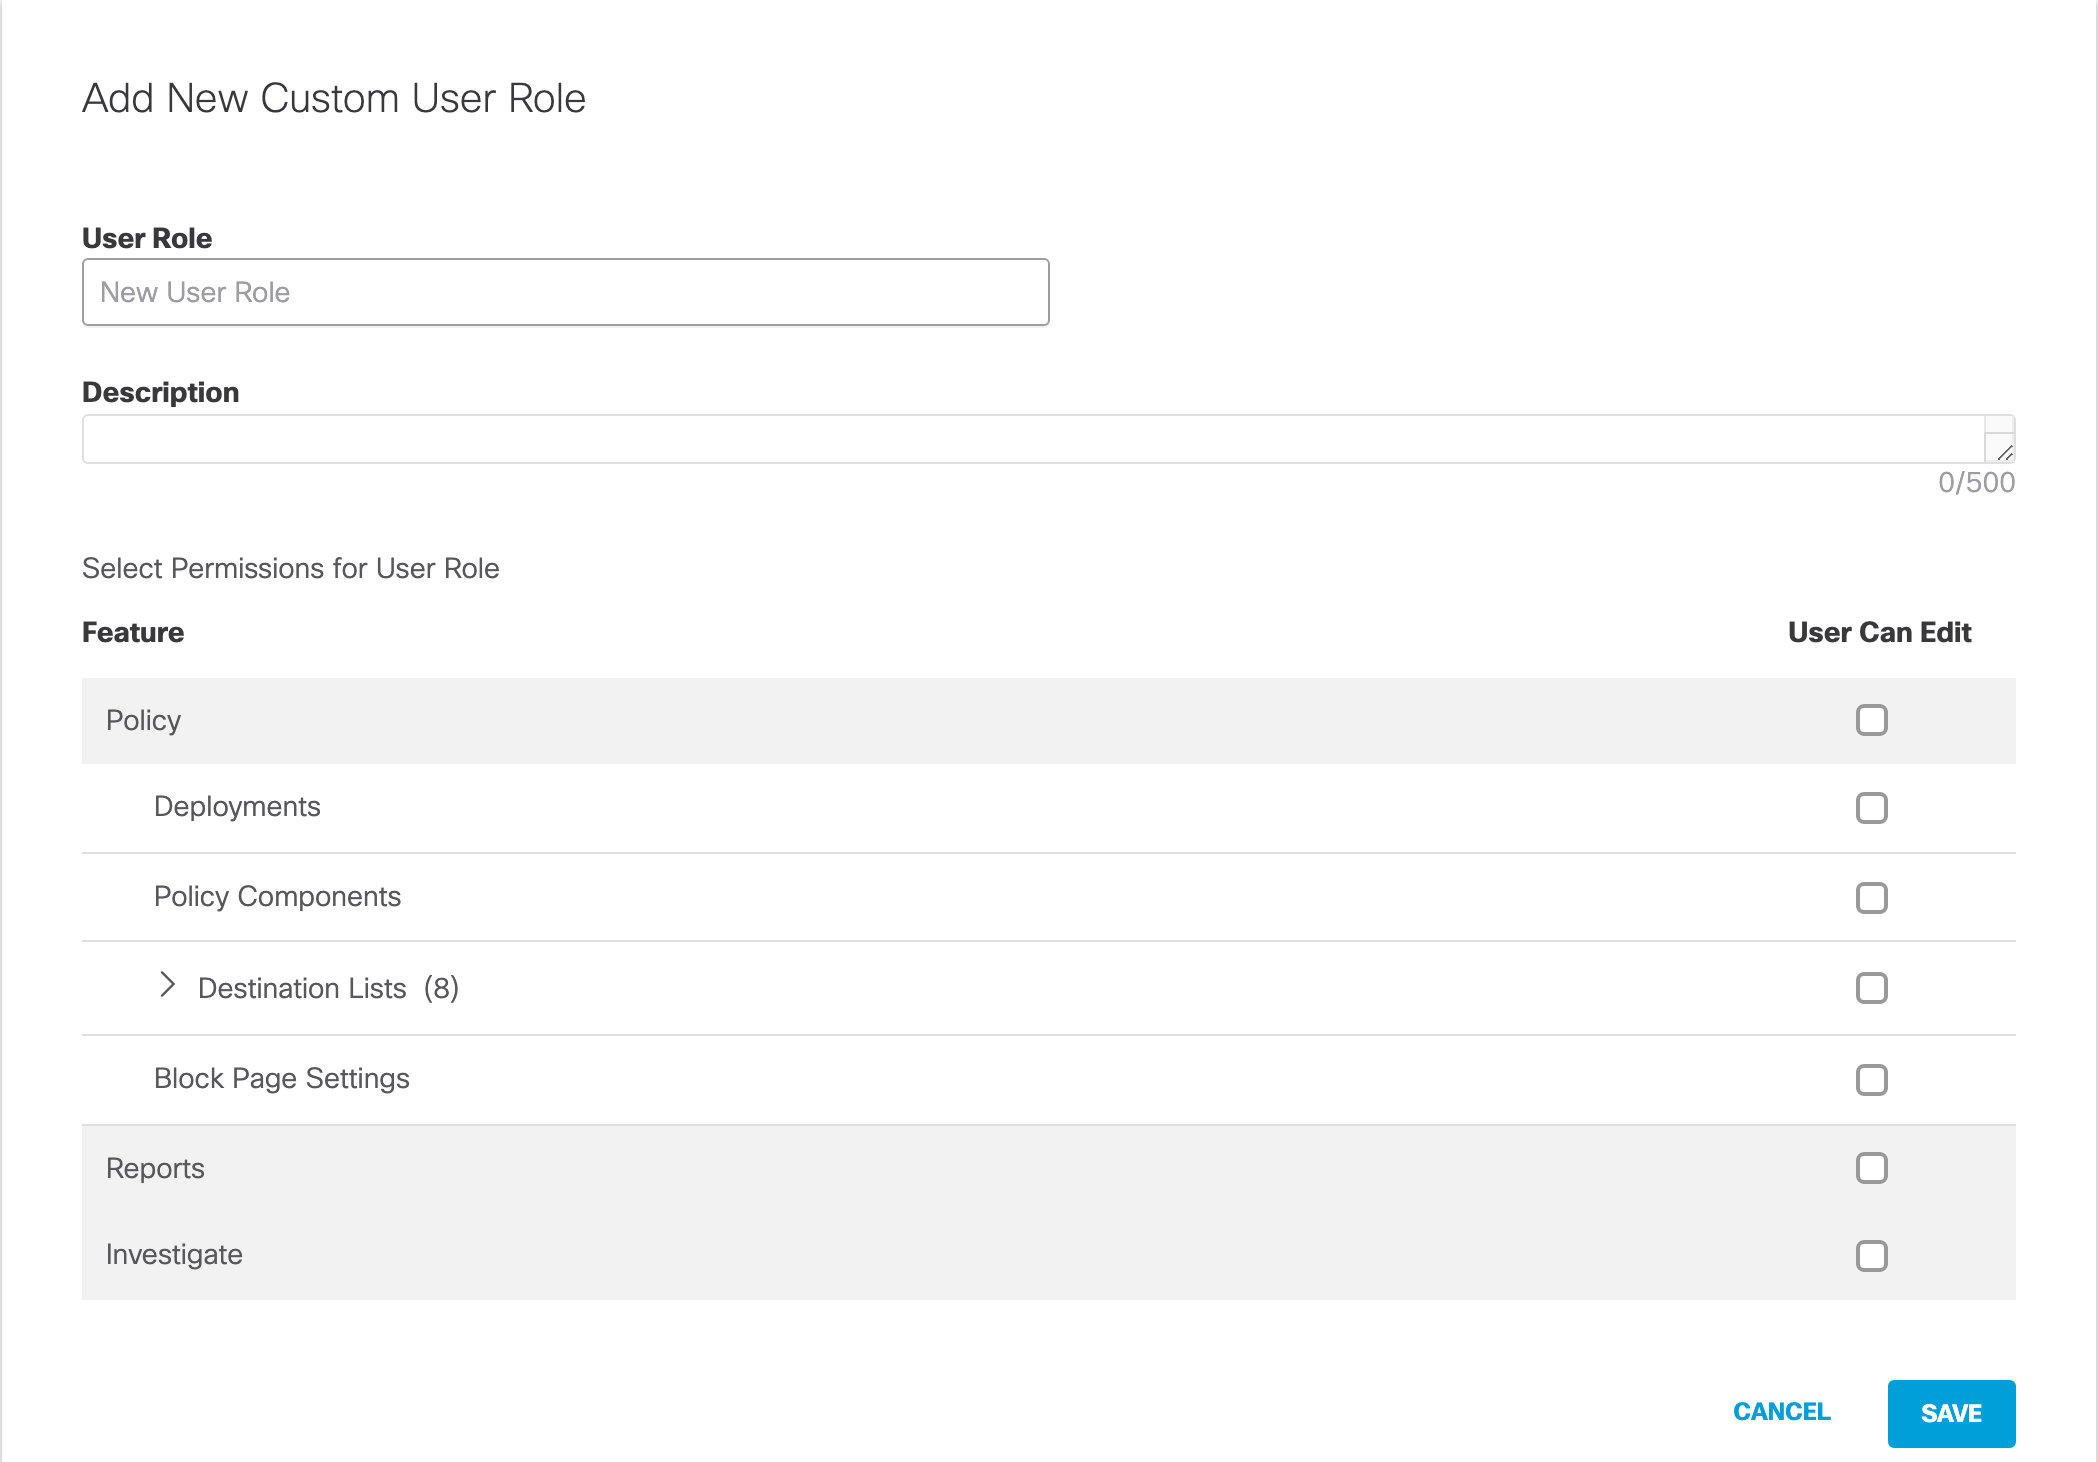Check the Deployments edit checkbox
Screen dimensions: 2098x1462
click(x=1871, y=808)
